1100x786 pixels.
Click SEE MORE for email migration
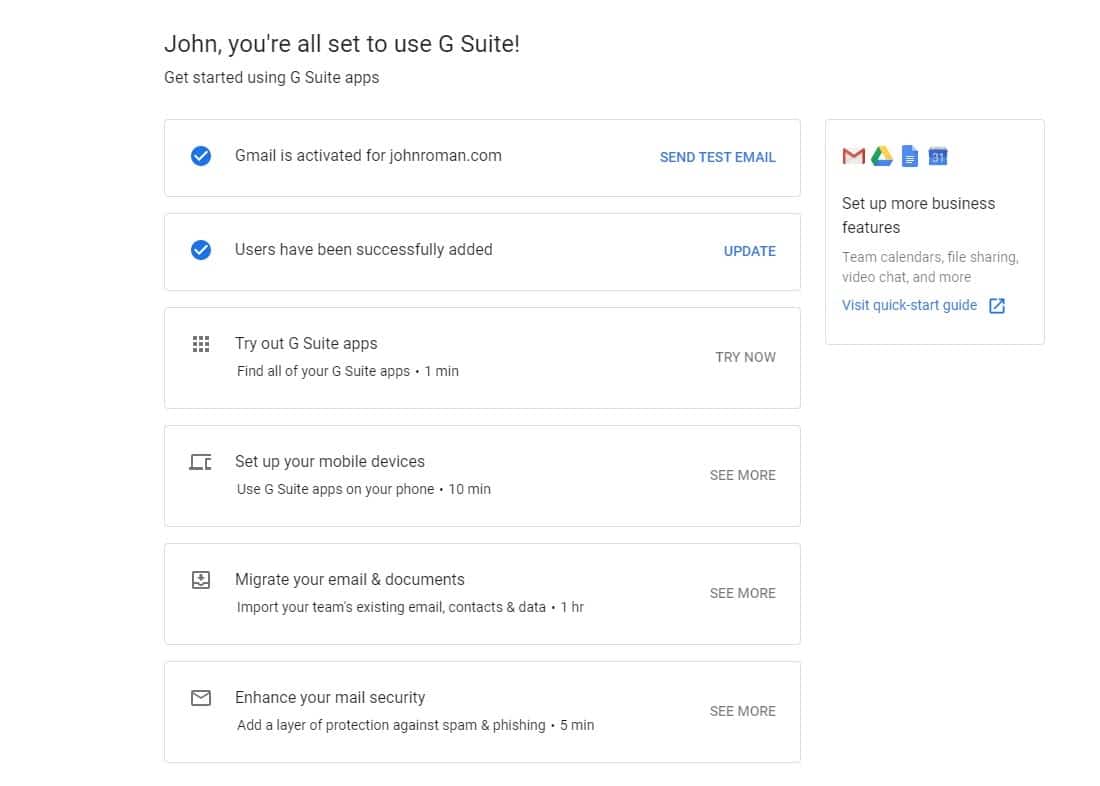[x=742, y=593]
